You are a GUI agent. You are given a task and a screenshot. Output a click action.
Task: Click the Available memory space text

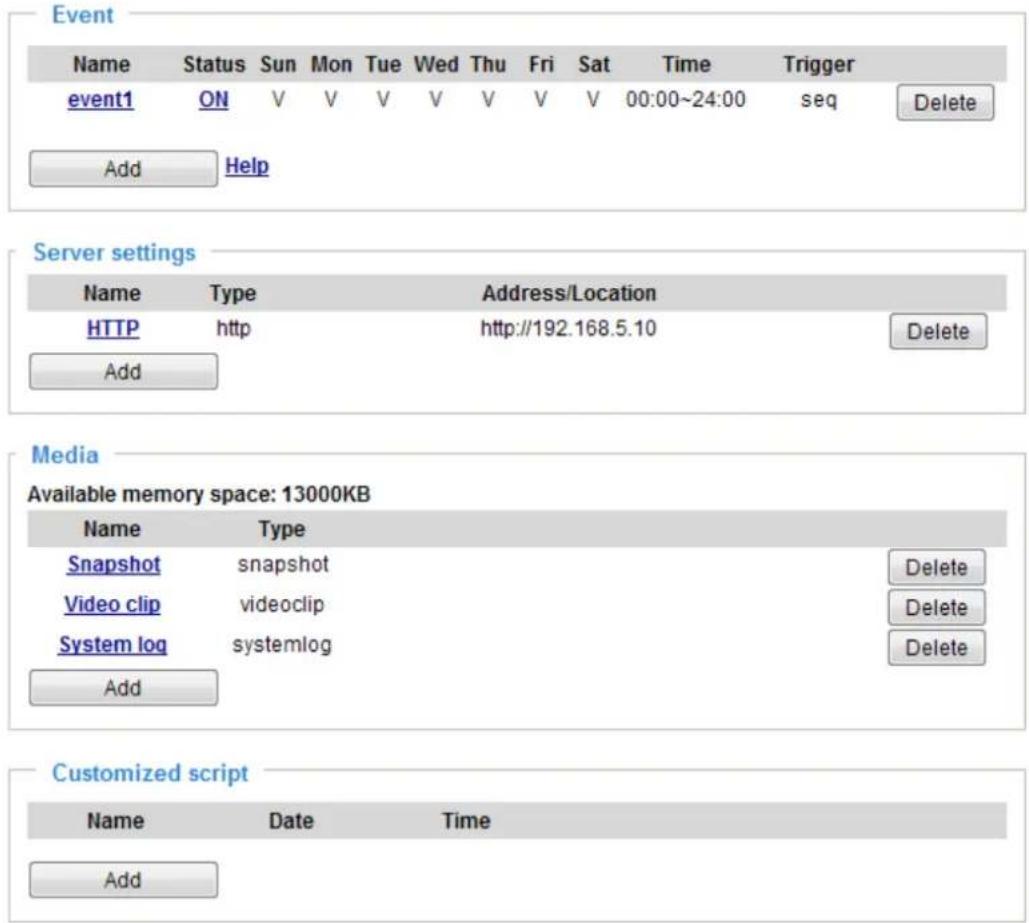coord(199,494)
